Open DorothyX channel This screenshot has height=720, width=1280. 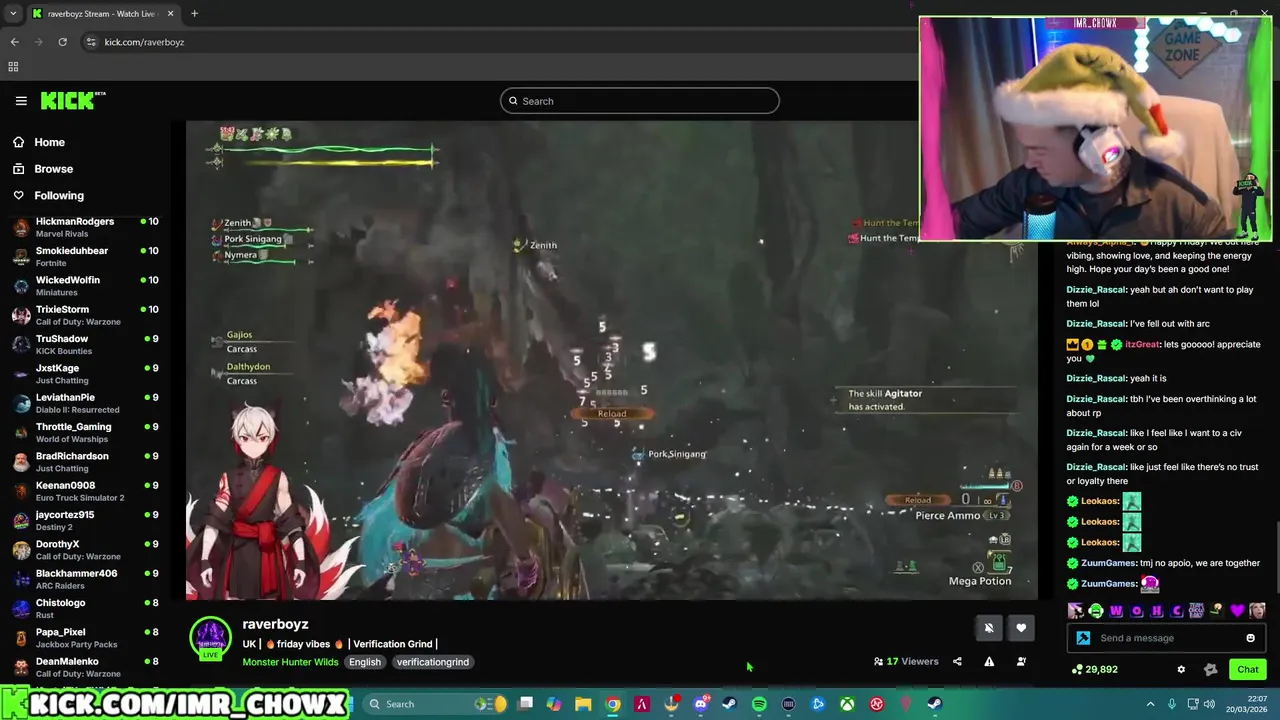(85, 550)
